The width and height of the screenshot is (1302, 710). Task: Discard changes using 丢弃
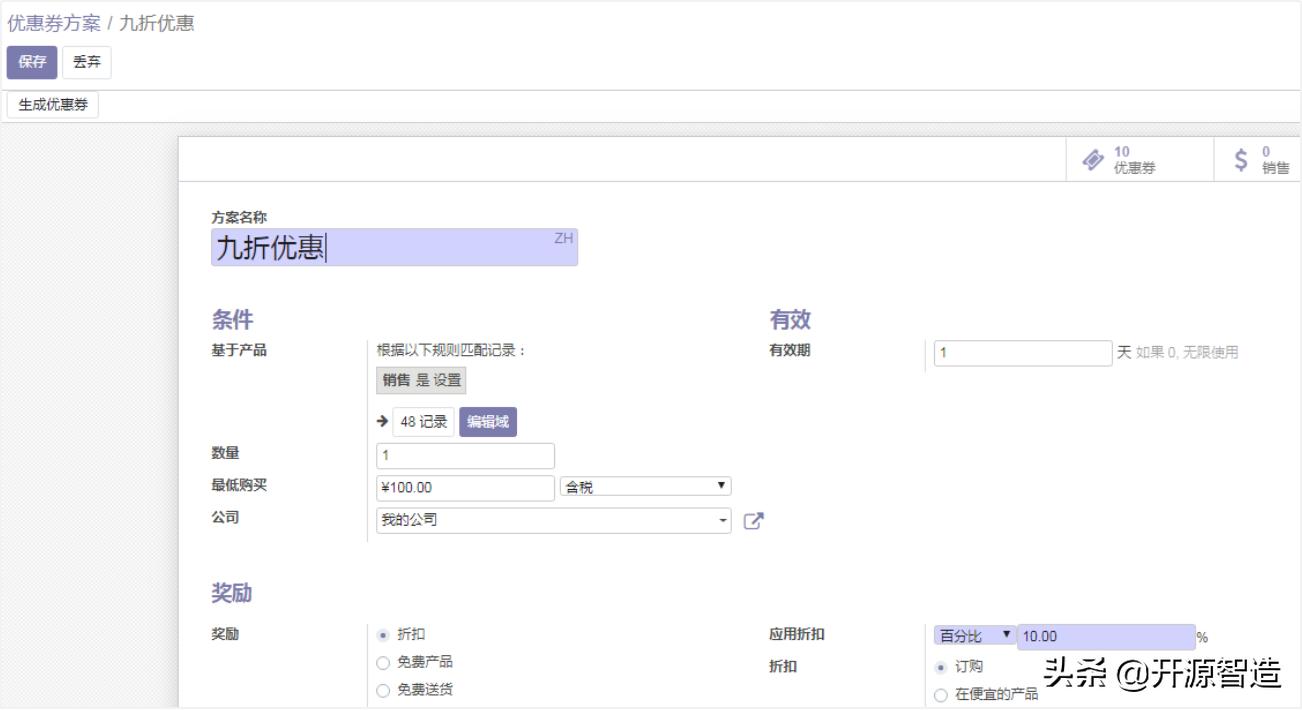pos(85,62)
